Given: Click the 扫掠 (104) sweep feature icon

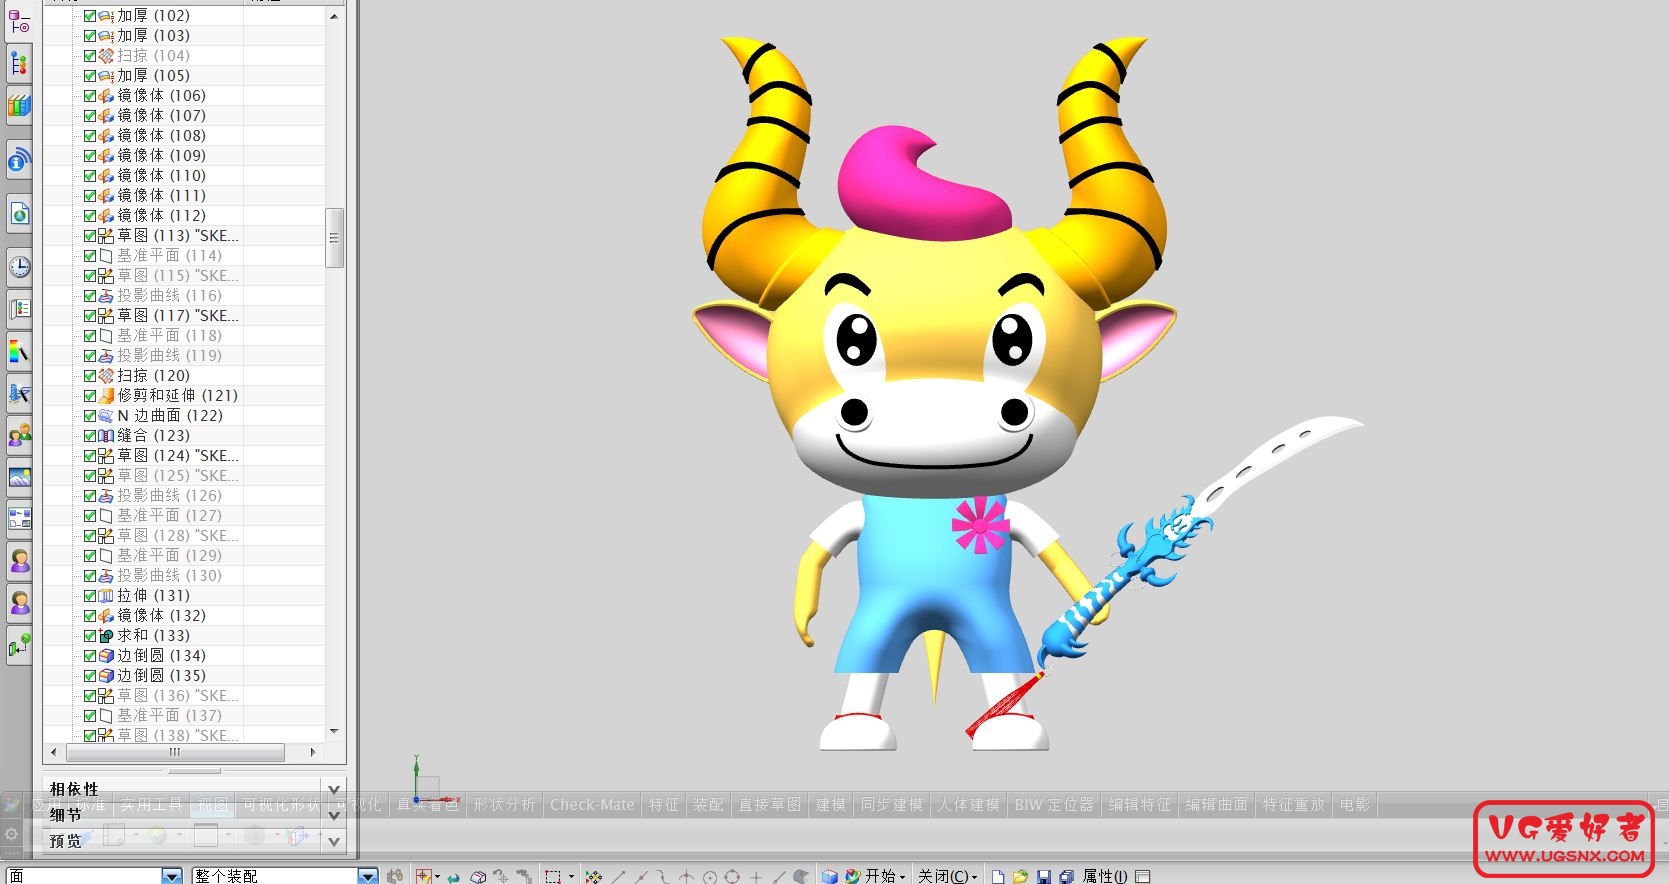Looking at the screenshot, I should [106, 56].
